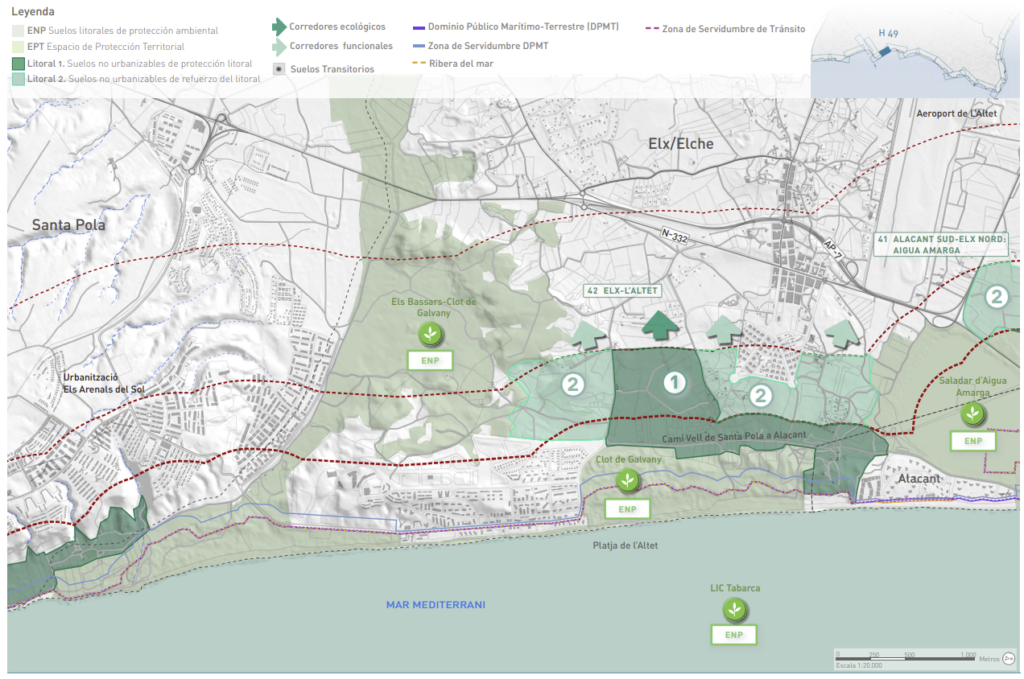Click the dark green ecological corridor arrow on map
Image resolution: width=1024 pixels, height=679 pixels.
coord(659,326)
